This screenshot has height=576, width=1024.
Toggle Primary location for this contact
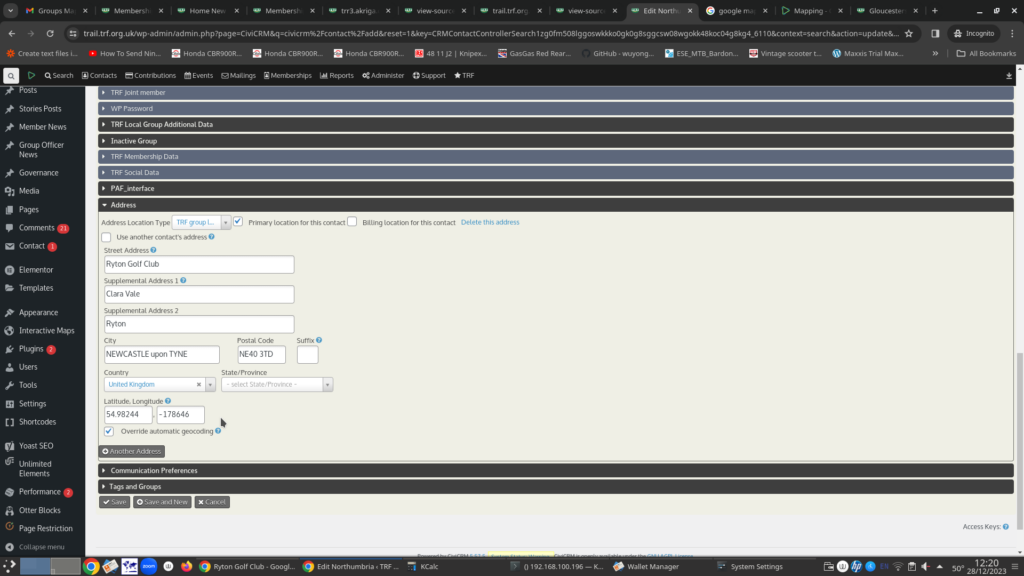pyautogui.click(x=238, y=222)
